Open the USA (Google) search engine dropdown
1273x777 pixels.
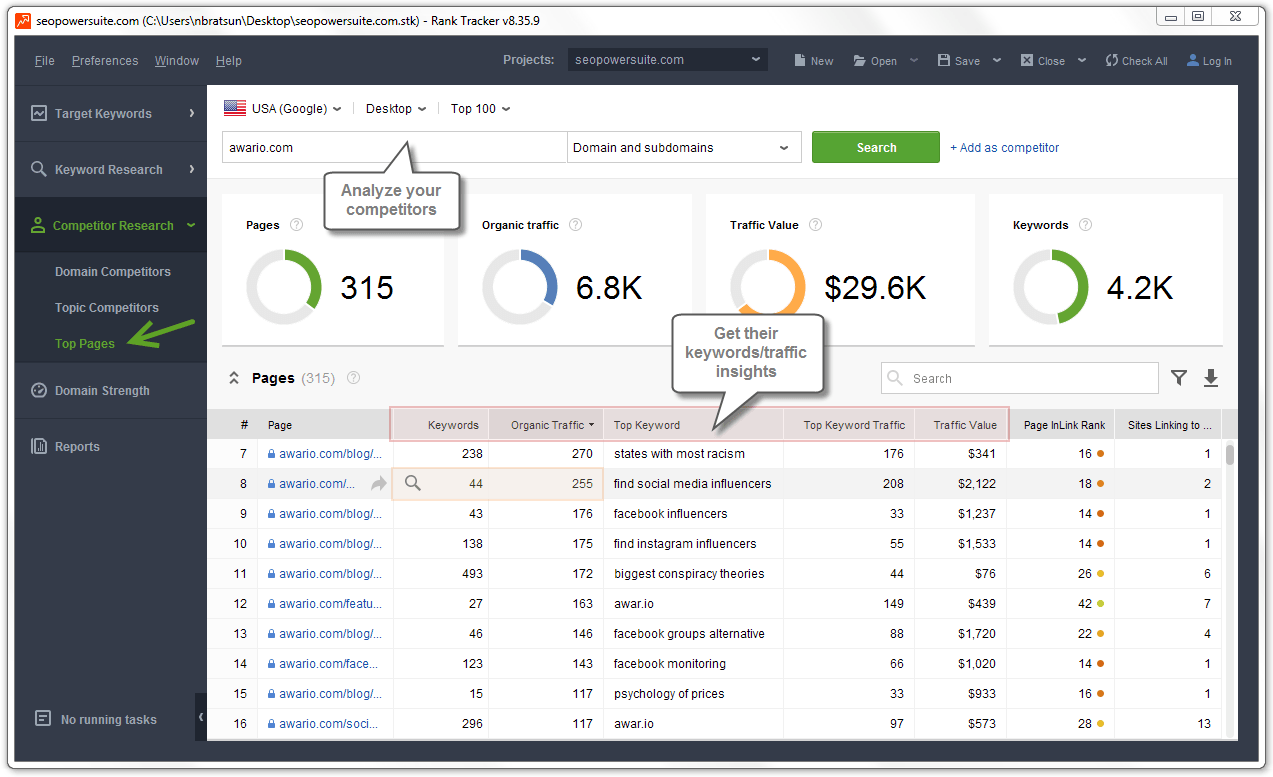coord(283,108)
